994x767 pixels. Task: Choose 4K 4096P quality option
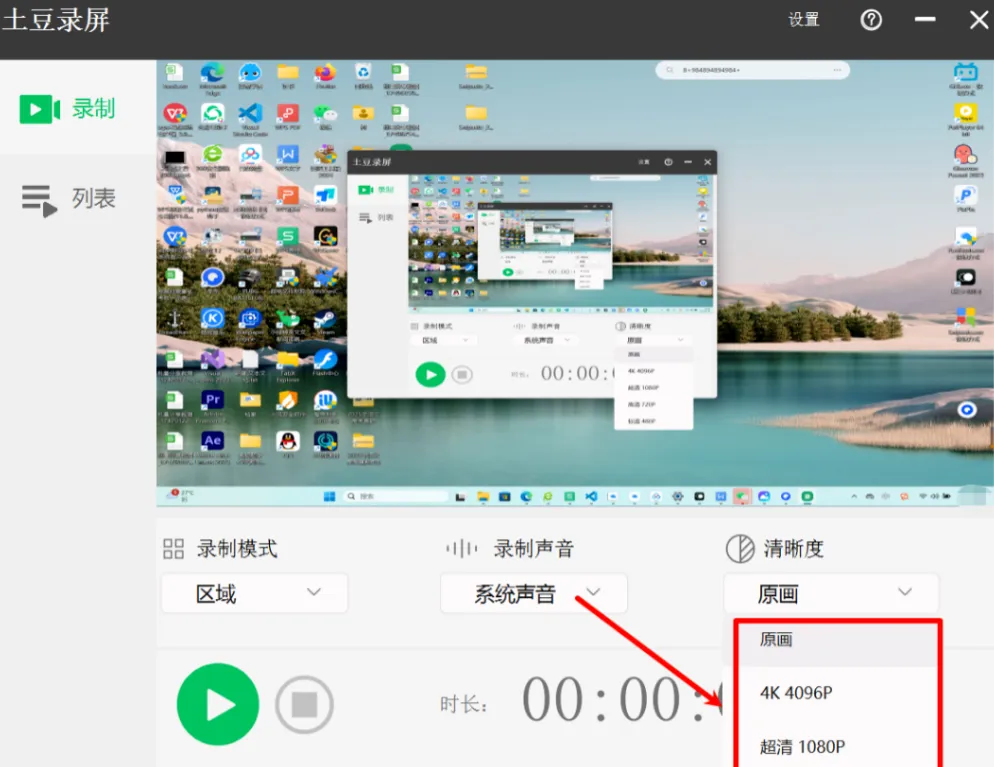coord(837,693)
